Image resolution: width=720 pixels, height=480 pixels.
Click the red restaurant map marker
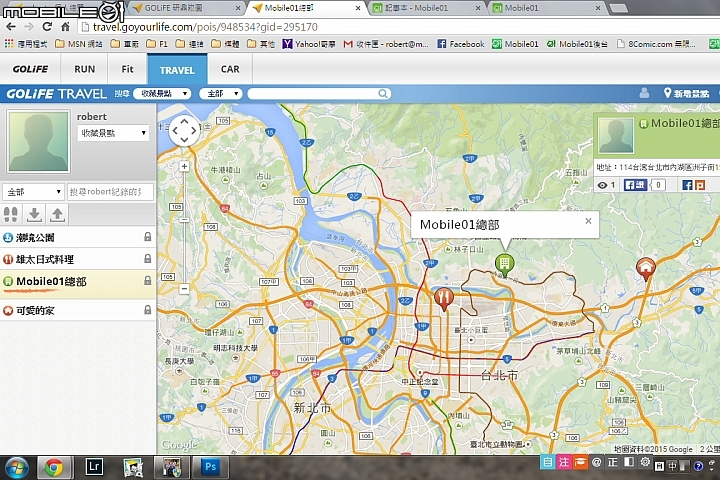pos(444,299)
